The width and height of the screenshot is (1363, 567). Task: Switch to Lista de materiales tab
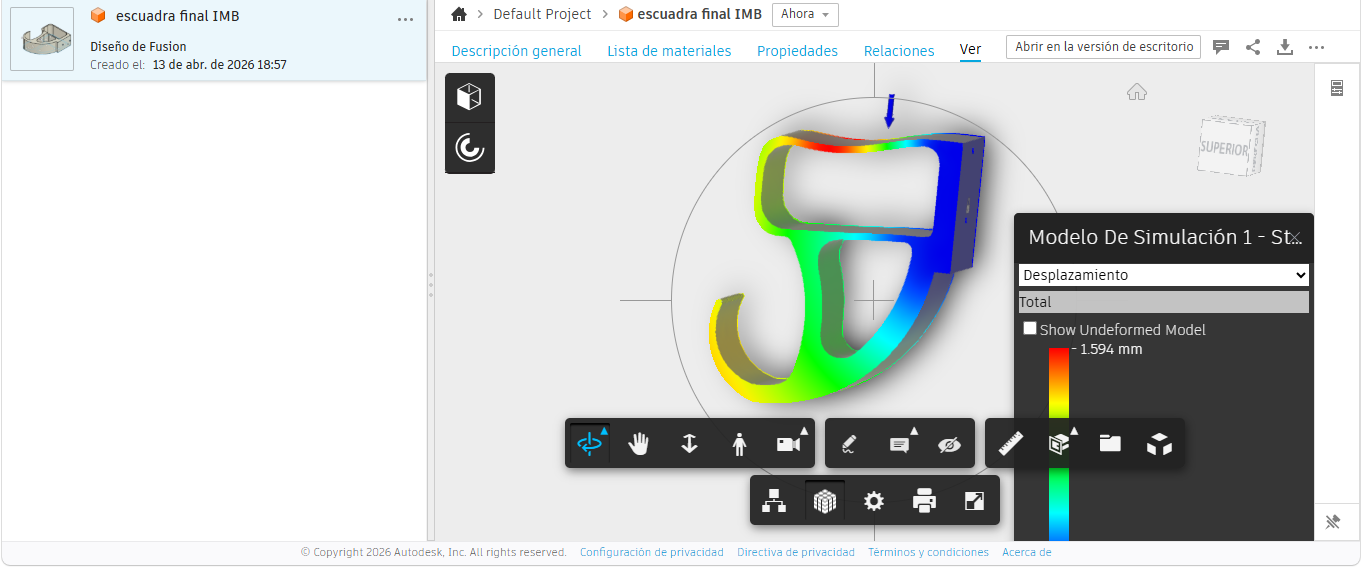[669, 51]
